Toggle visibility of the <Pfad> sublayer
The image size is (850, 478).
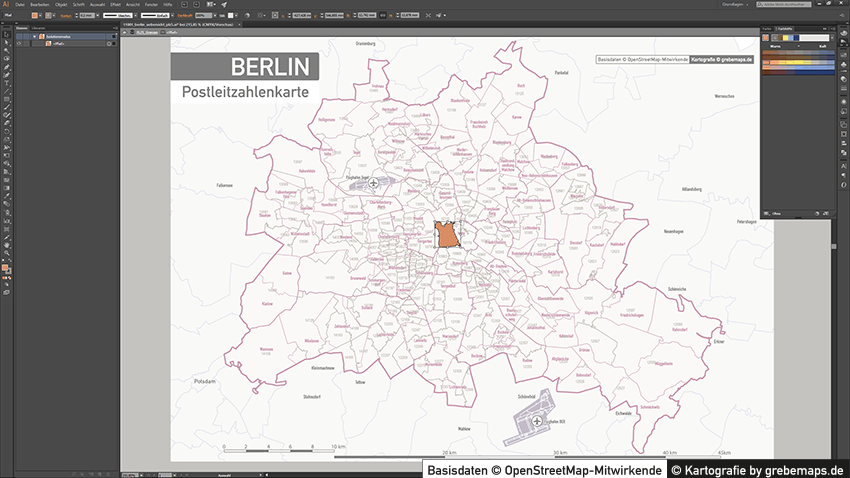19,43
